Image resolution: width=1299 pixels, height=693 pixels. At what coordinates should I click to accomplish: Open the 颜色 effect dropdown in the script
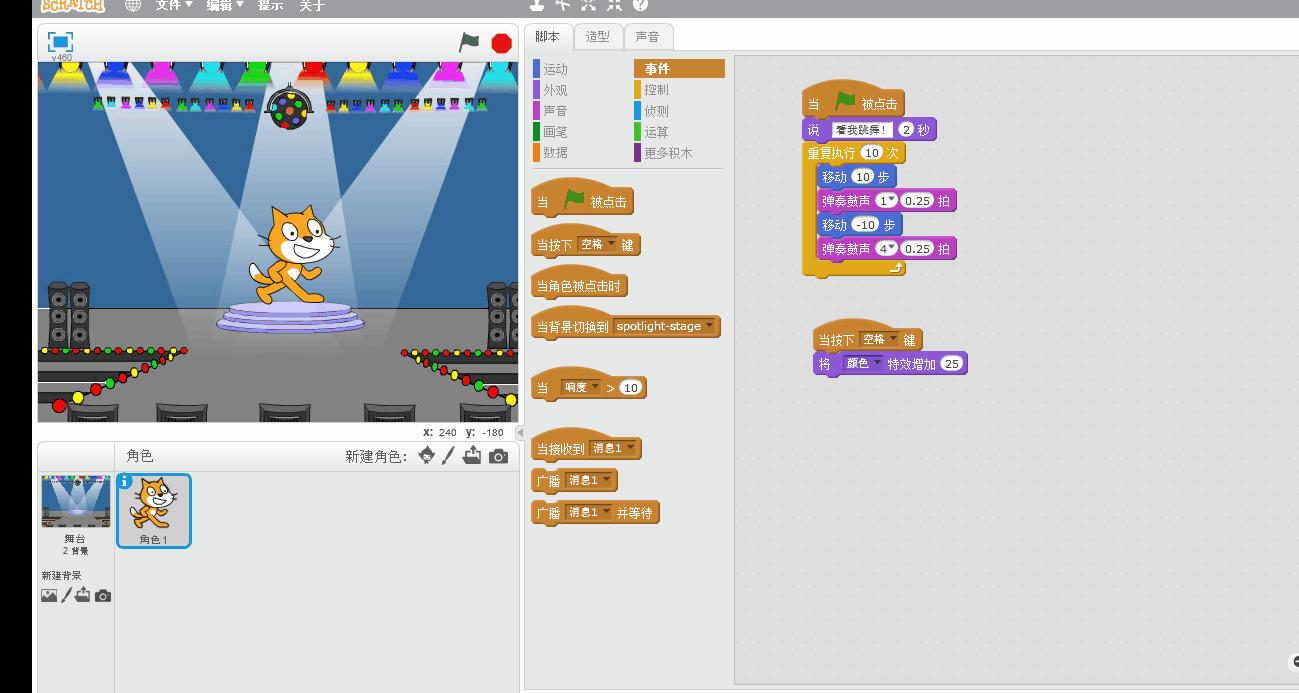pyautogui.click(x=876, y=361)
